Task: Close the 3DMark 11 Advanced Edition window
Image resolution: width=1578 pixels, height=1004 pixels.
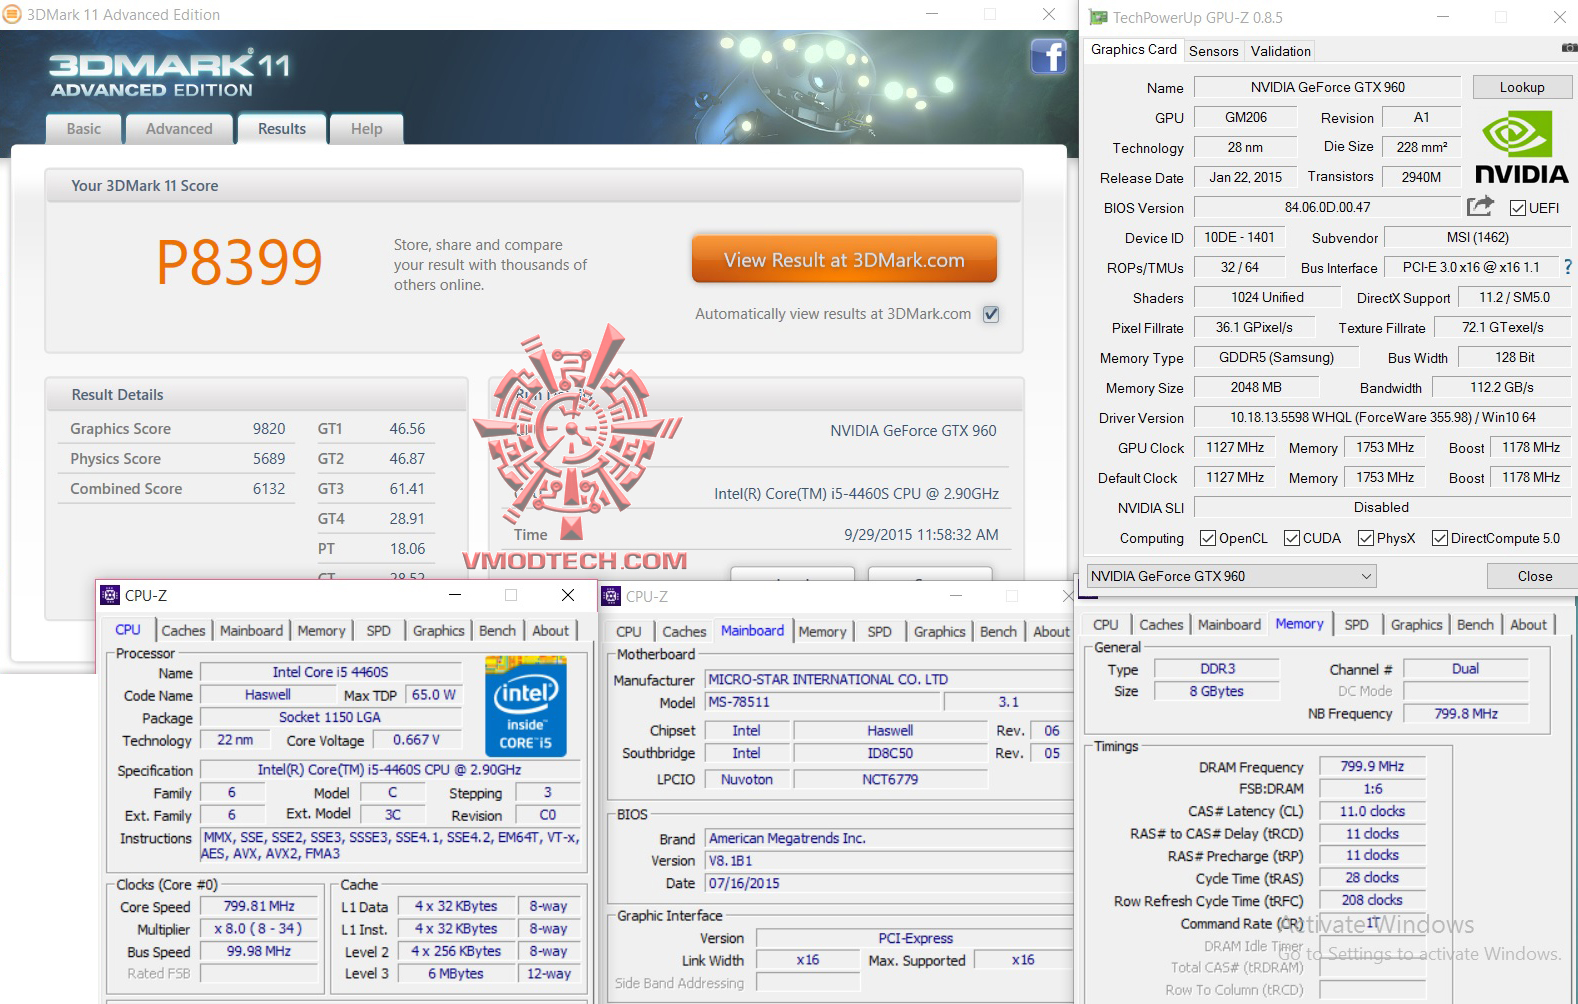Action: 1048,14
